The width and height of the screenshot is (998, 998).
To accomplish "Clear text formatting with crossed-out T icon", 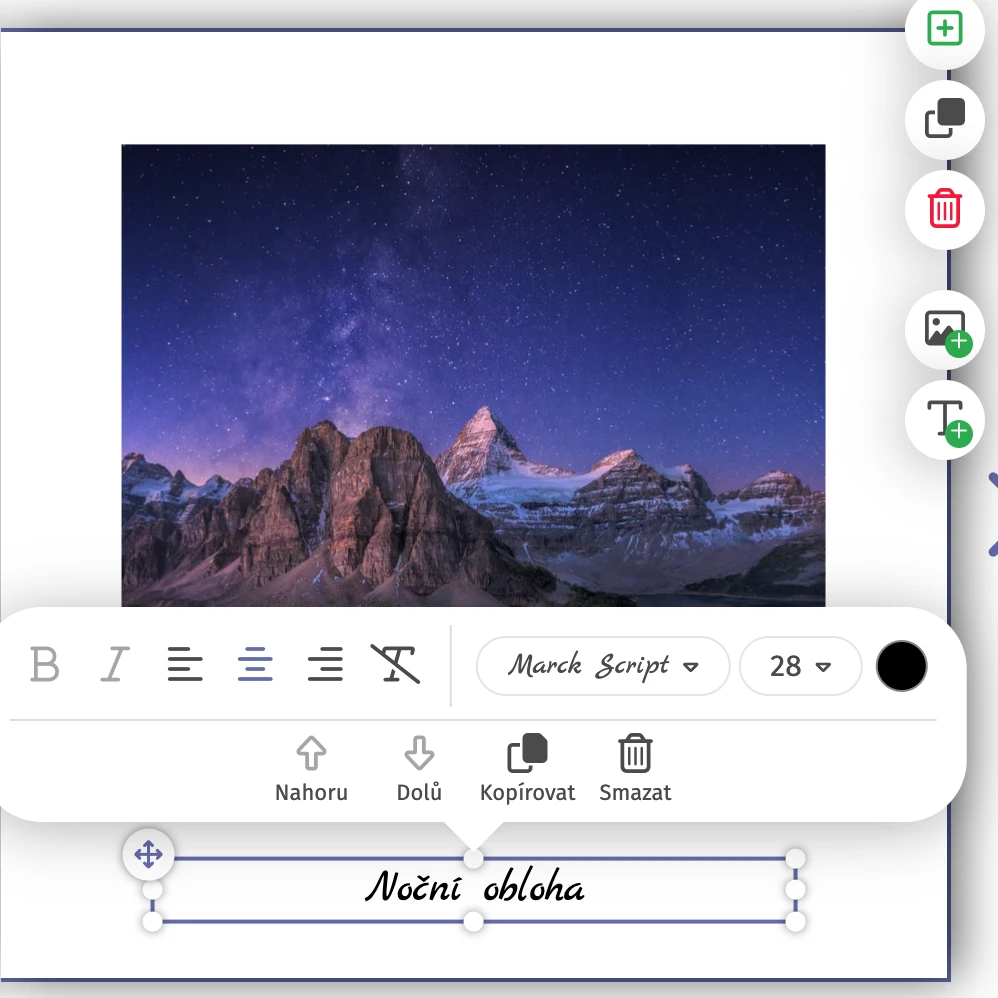I will pyautogui.click(x=395, y=664).
